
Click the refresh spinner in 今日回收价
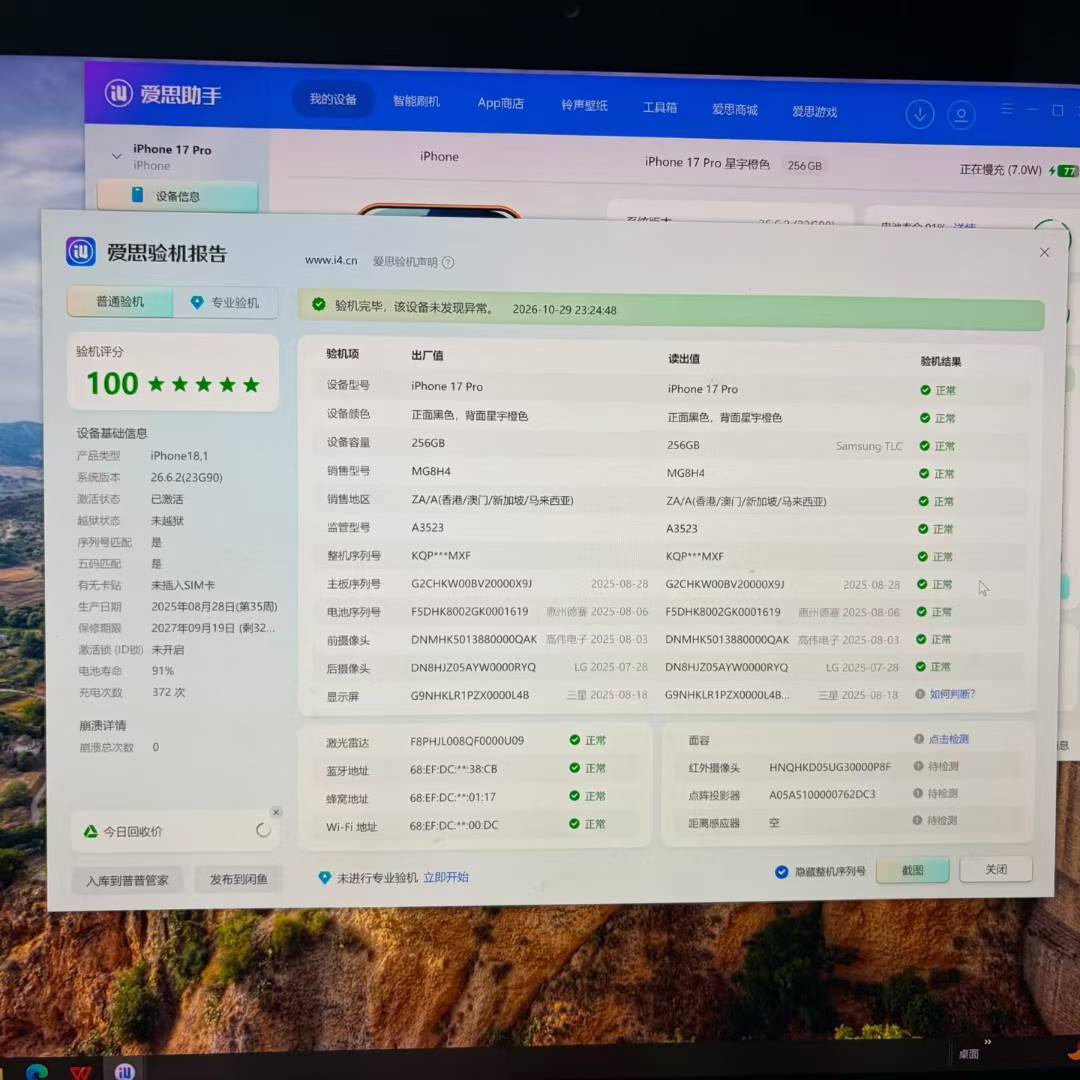[x=263, y=830]
